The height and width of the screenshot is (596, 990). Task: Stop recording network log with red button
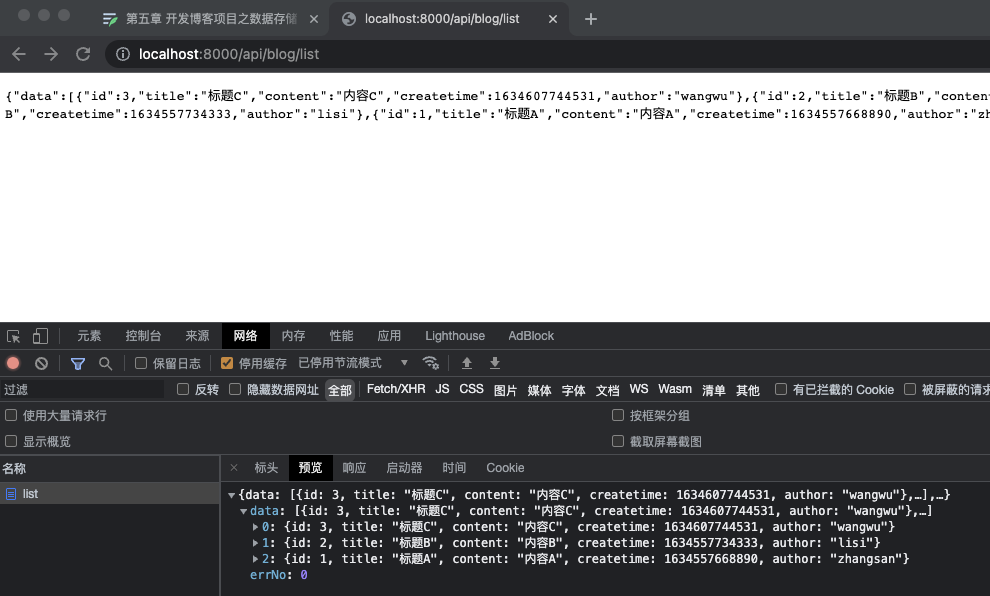point(13,363)
